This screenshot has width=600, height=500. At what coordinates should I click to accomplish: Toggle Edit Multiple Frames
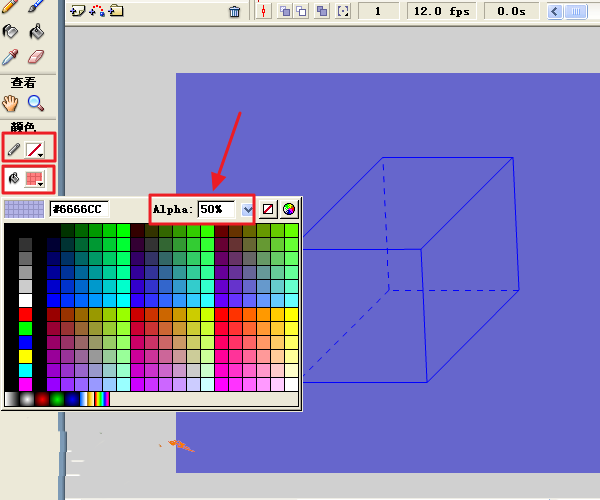(322, 11)
